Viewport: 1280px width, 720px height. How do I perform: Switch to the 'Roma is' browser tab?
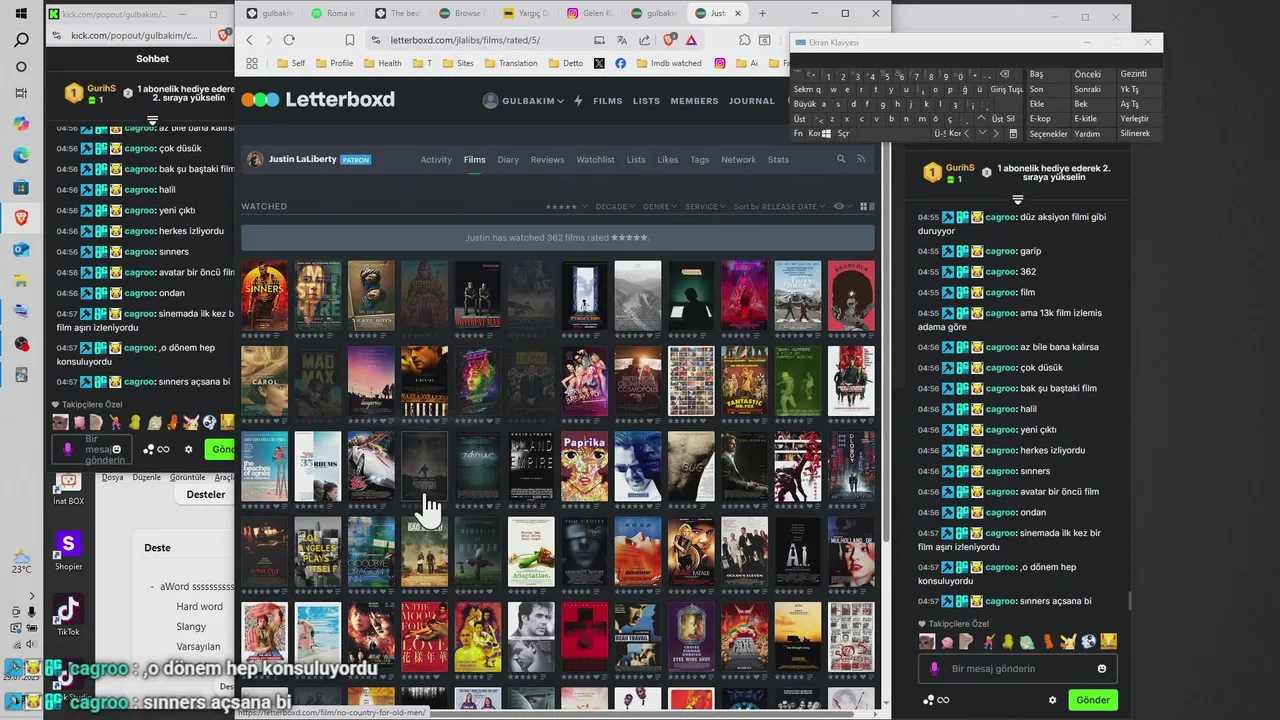333,14
